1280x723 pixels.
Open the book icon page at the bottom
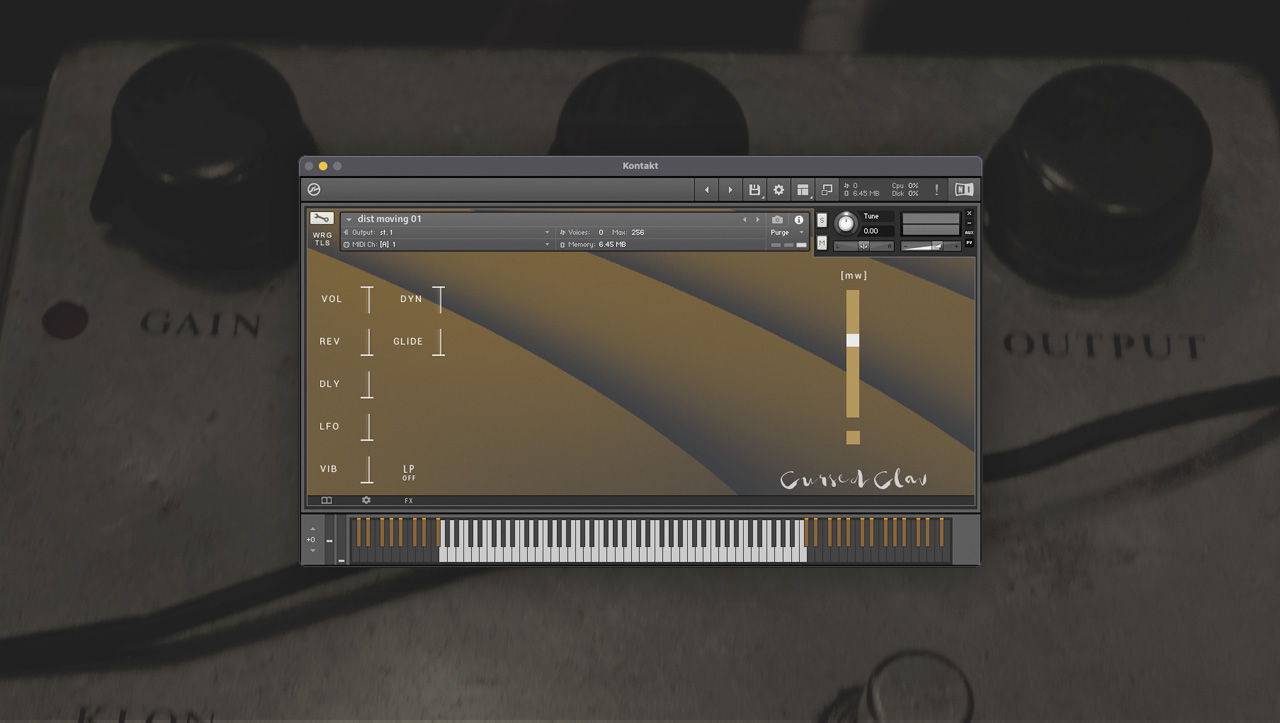326,500
